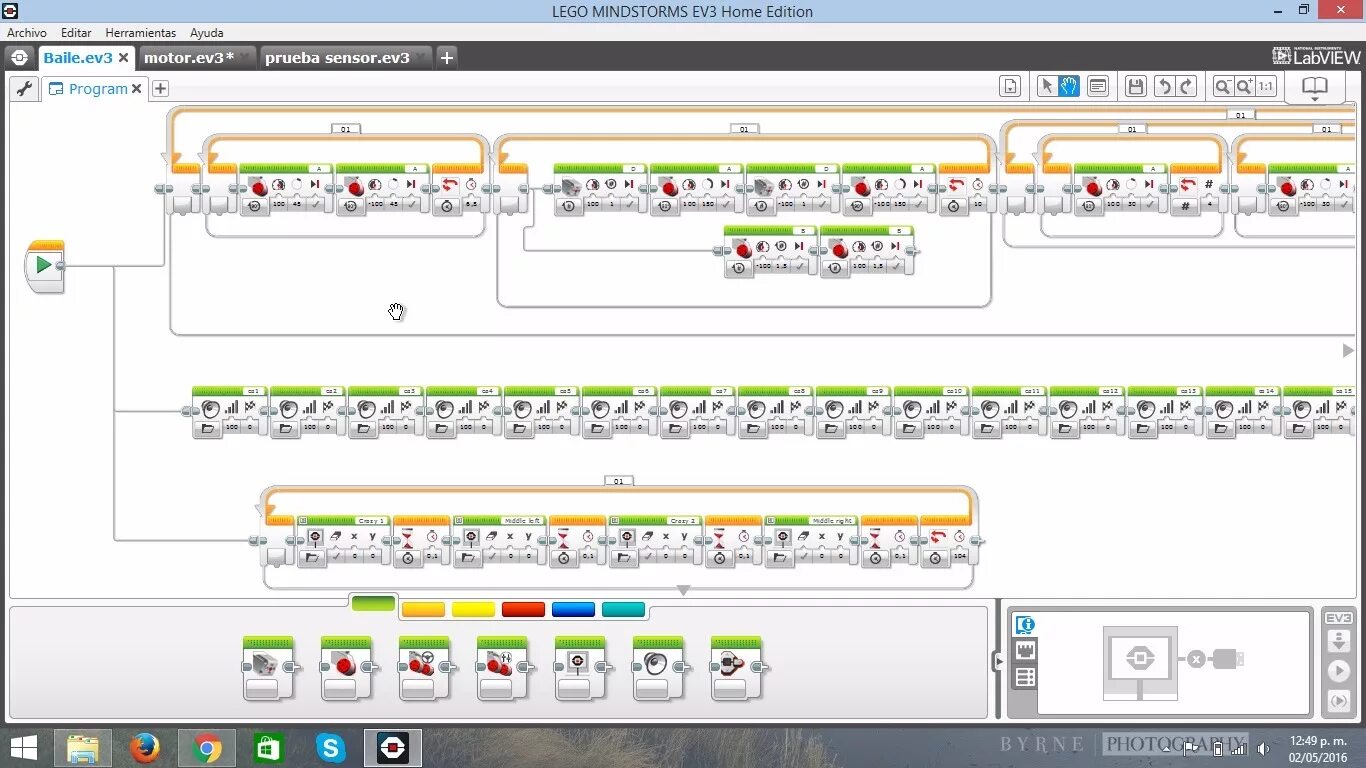Pick the Large Motor block from the palette

tap(346, 667)
